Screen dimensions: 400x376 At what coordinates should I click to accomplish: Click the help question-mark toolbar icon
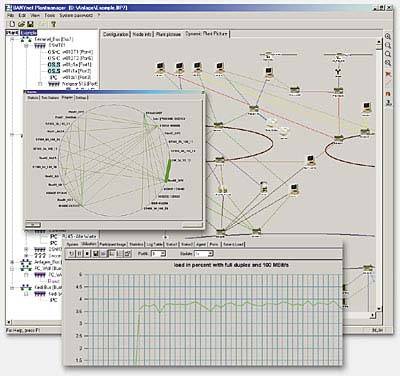[53, 24]
